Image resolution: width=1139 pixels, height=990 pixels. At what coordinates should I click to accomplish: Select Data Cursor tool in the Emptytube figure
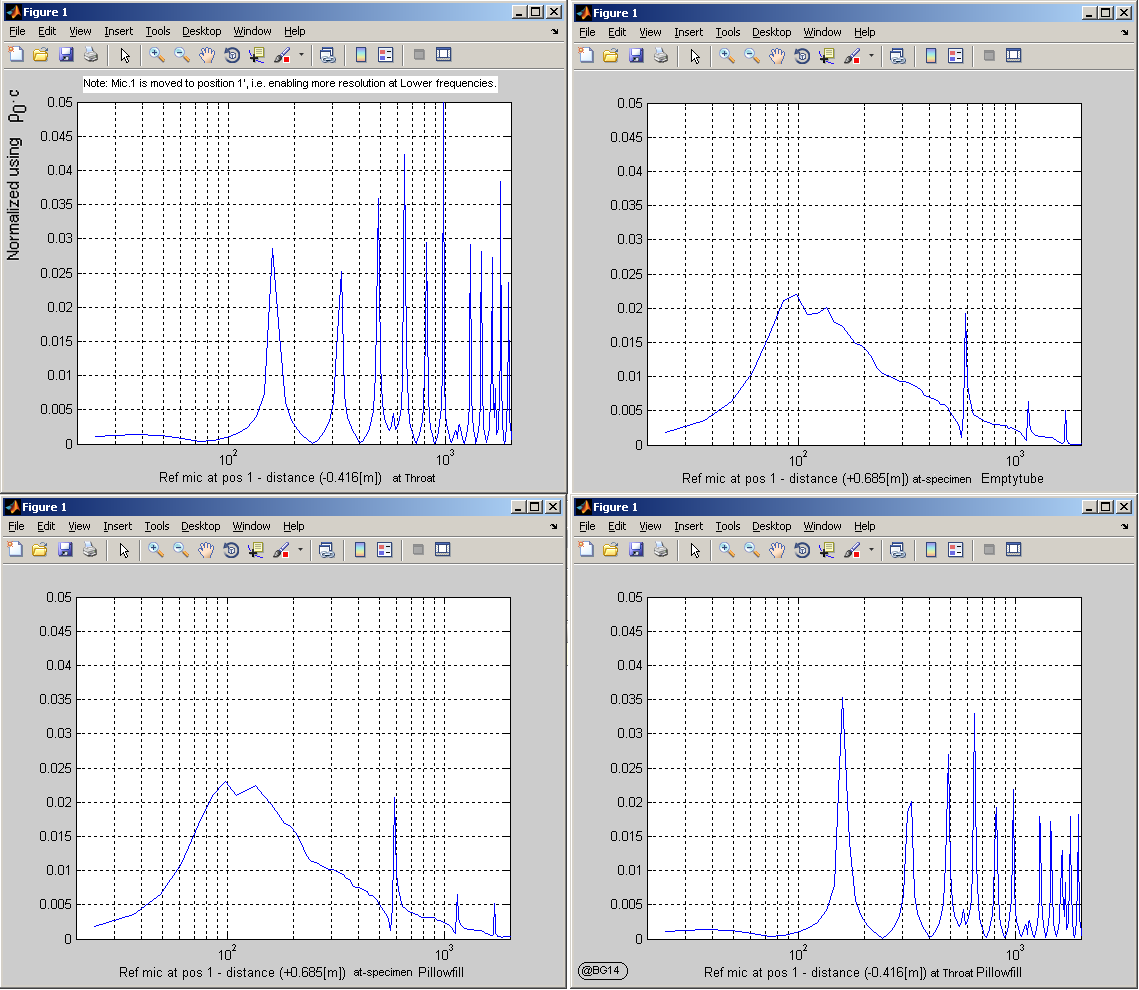[827, 55]
